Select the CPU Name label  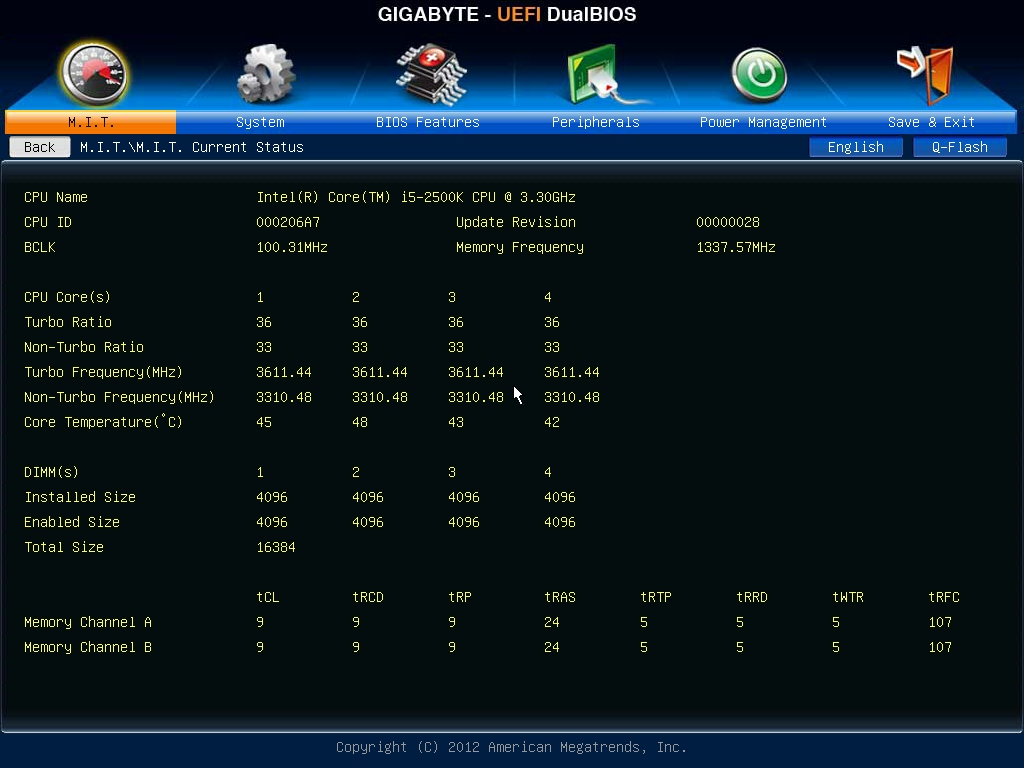[x=56, y=197]
